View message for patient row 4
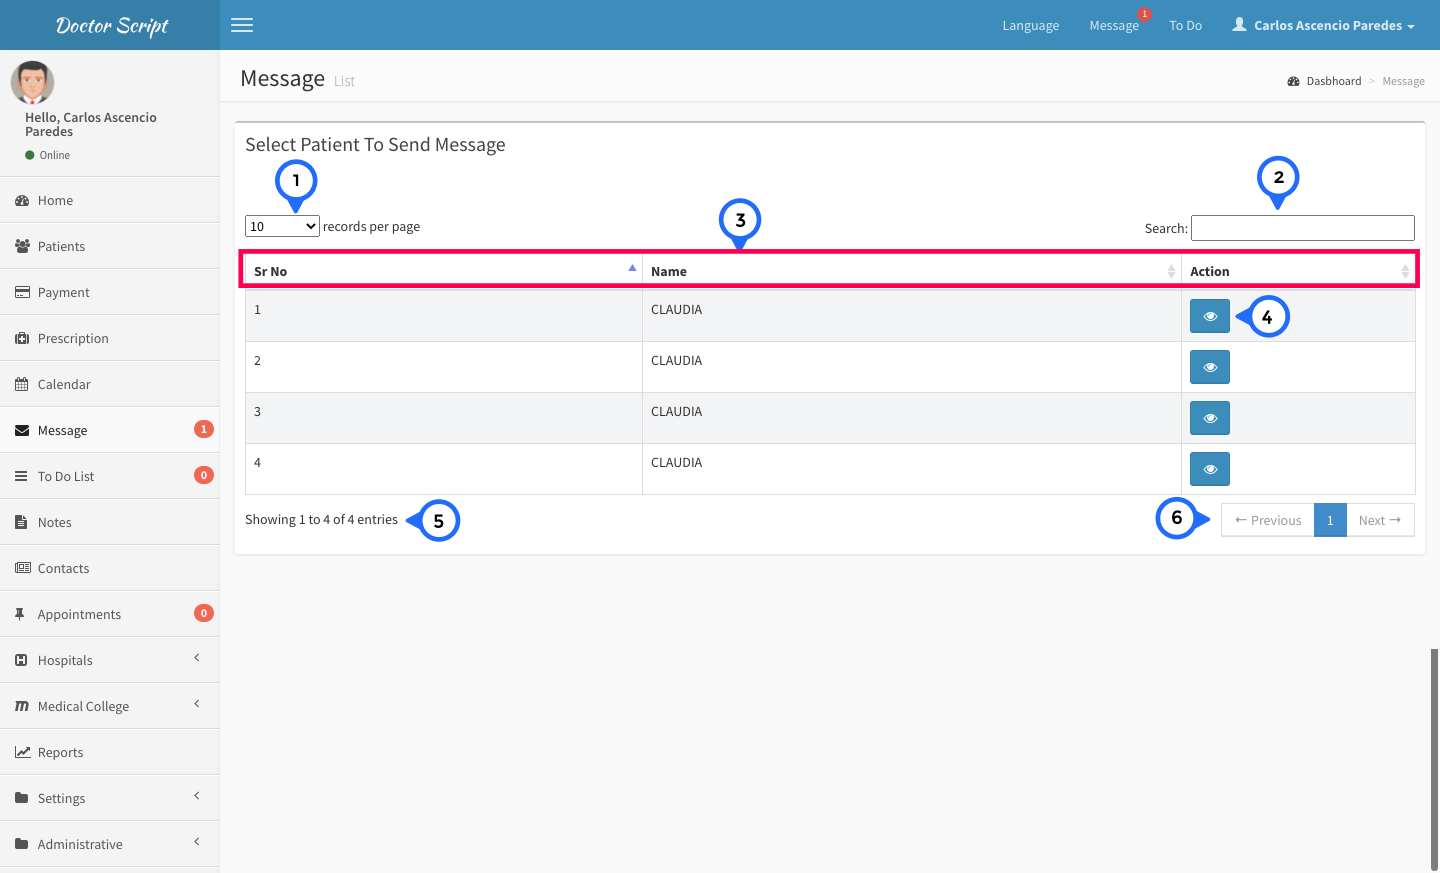This screenshot has height=873, width=1440. tap(1210, 469)
